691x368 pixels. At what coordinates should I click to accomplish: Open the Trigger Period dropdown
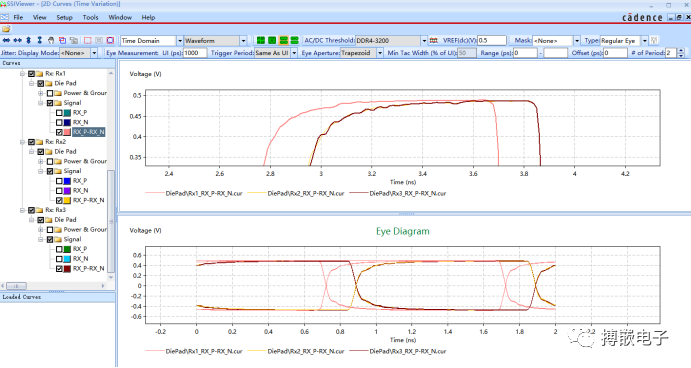point(294,53)
